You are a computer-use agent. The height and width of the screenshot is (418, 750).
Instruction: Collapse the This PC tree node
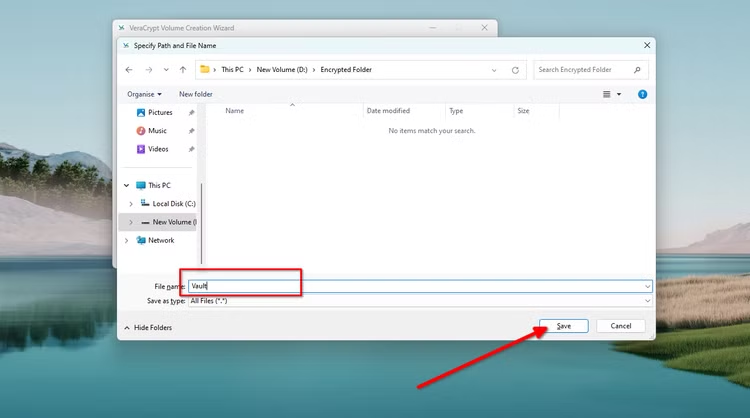126,185
